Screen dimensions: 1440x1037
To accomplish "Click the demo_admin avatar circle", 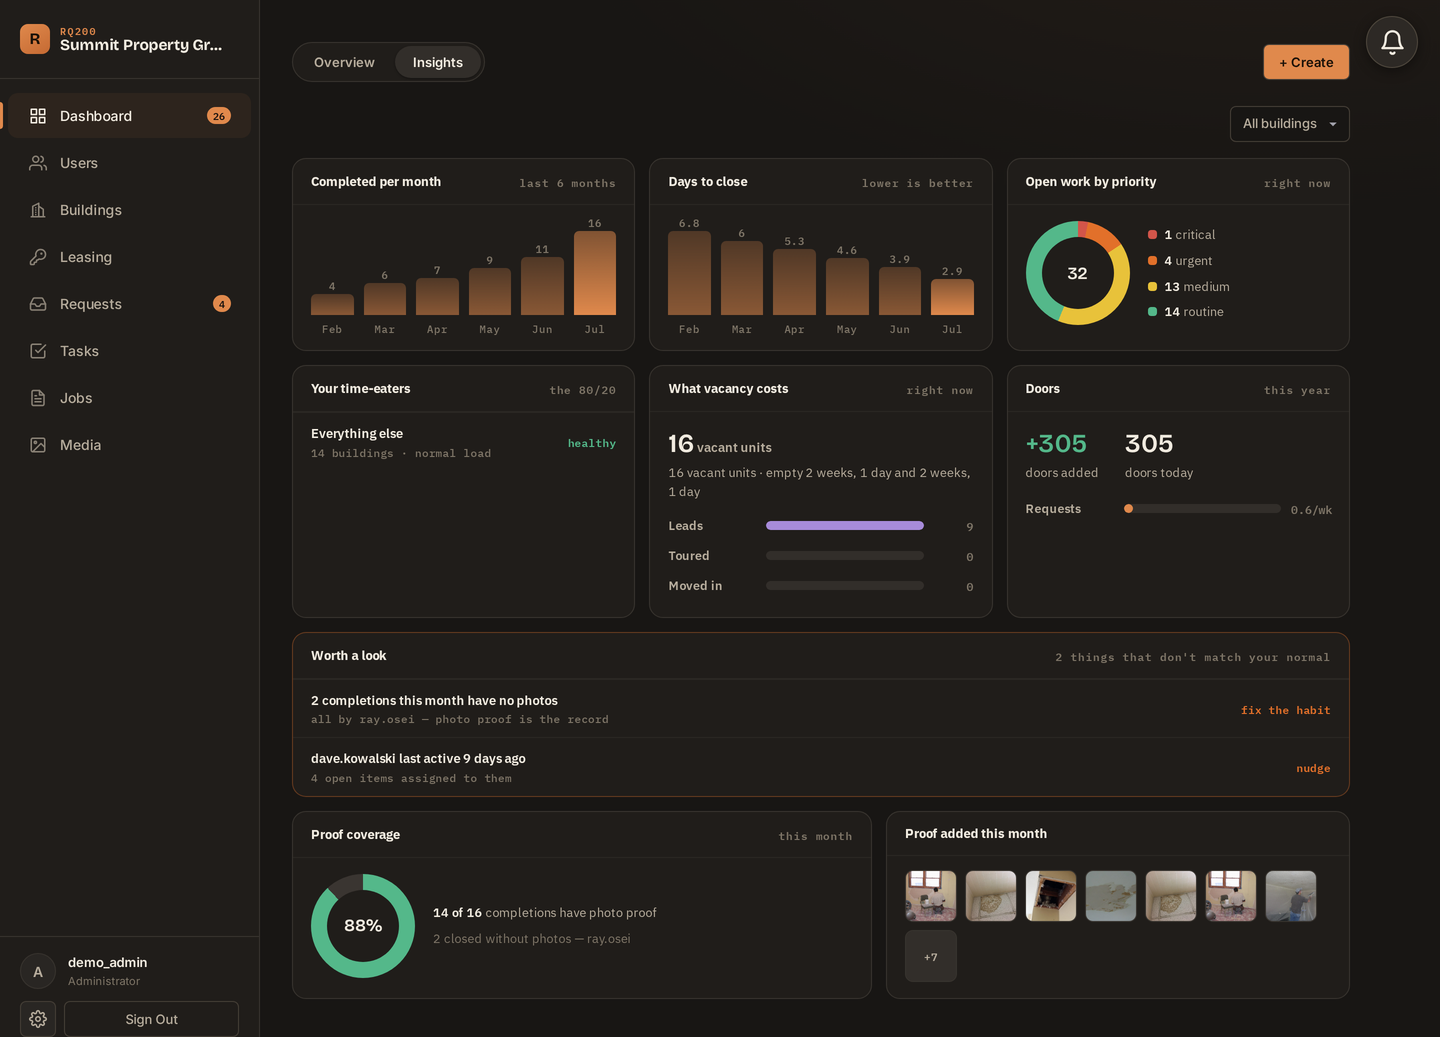I will [38, 971].
